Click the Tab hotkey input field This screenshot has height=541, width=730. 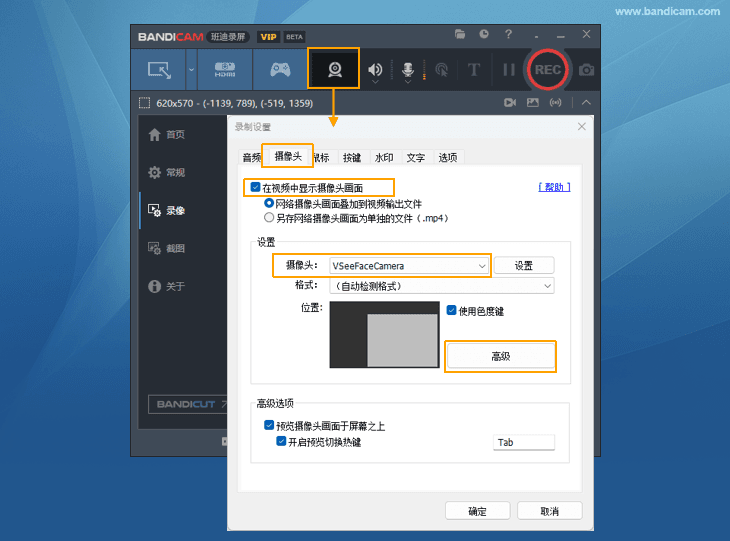[524, 442]
